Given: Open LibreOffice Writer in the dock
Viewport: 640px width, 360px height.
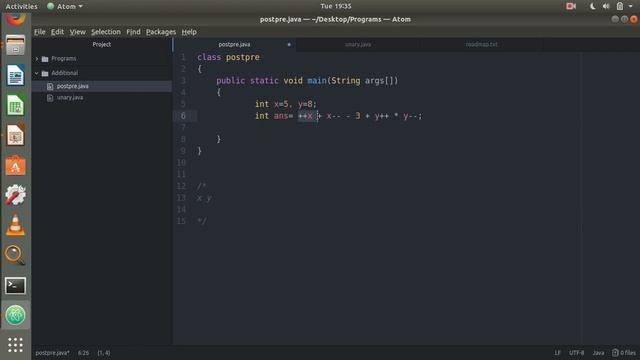Looking at the screenshot, I should click(16, 75).
